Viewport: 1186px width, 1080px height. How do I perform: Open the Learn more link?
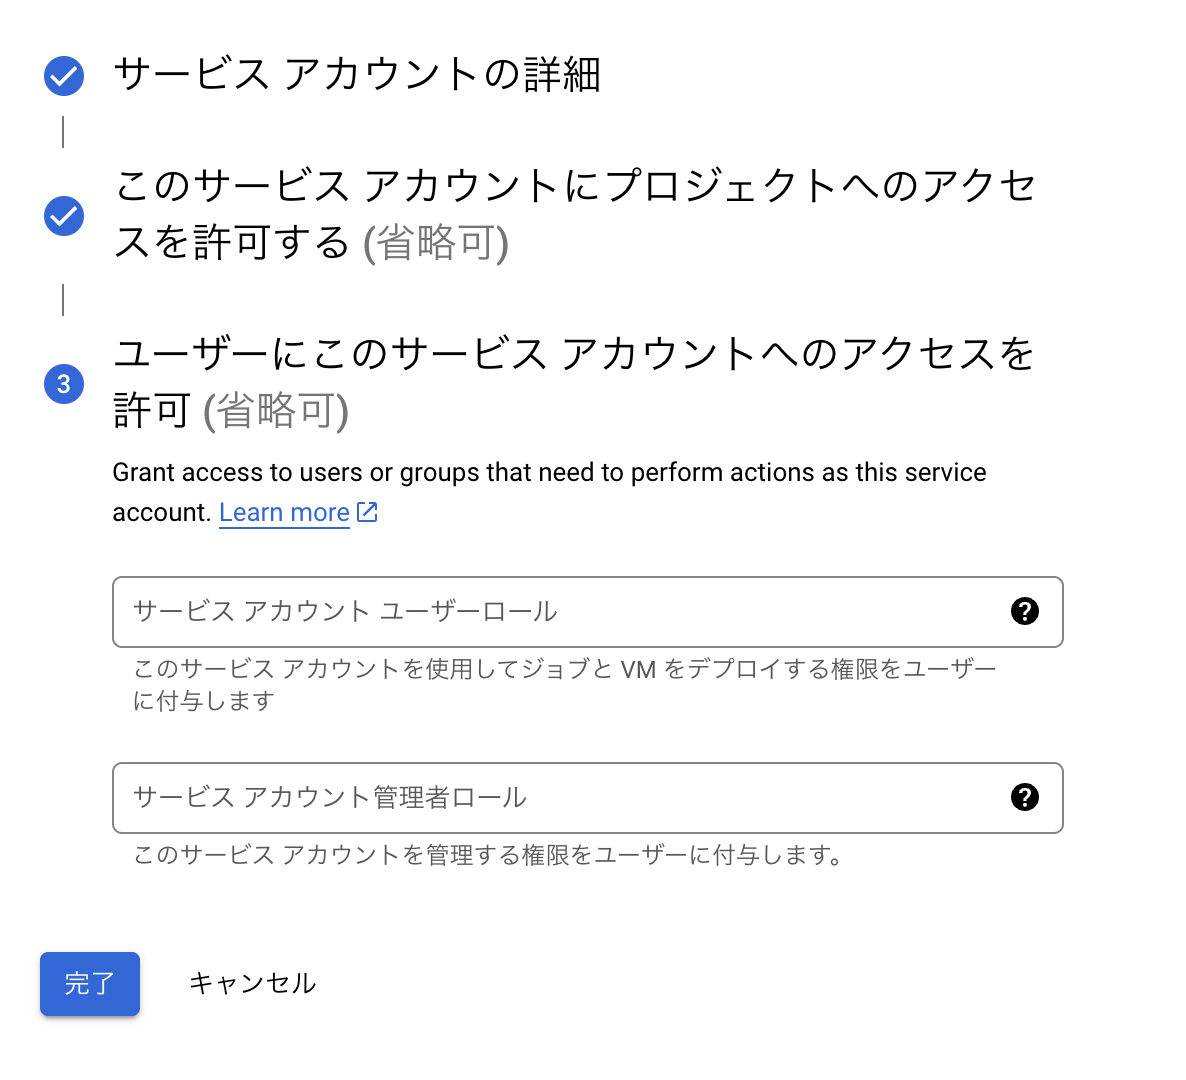tap(284, 513)
